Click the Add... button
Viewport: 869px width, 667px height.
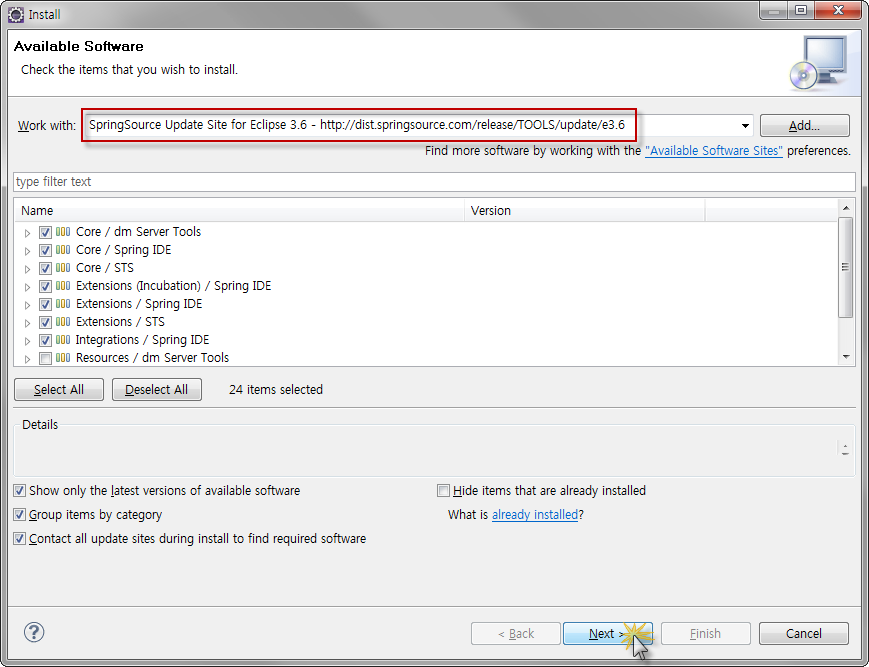click(804, 126)
